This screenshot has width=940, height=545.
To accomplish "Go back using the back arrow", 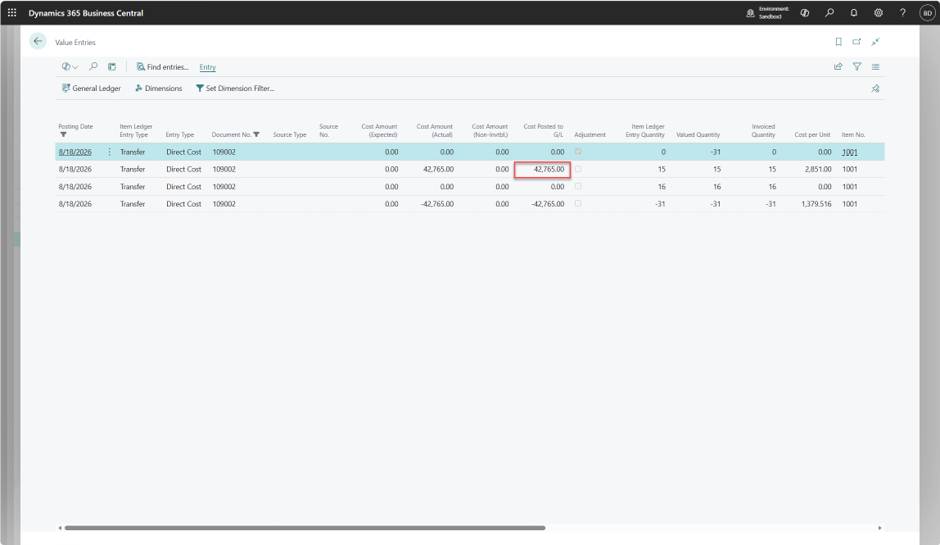I will click(38, 41).
